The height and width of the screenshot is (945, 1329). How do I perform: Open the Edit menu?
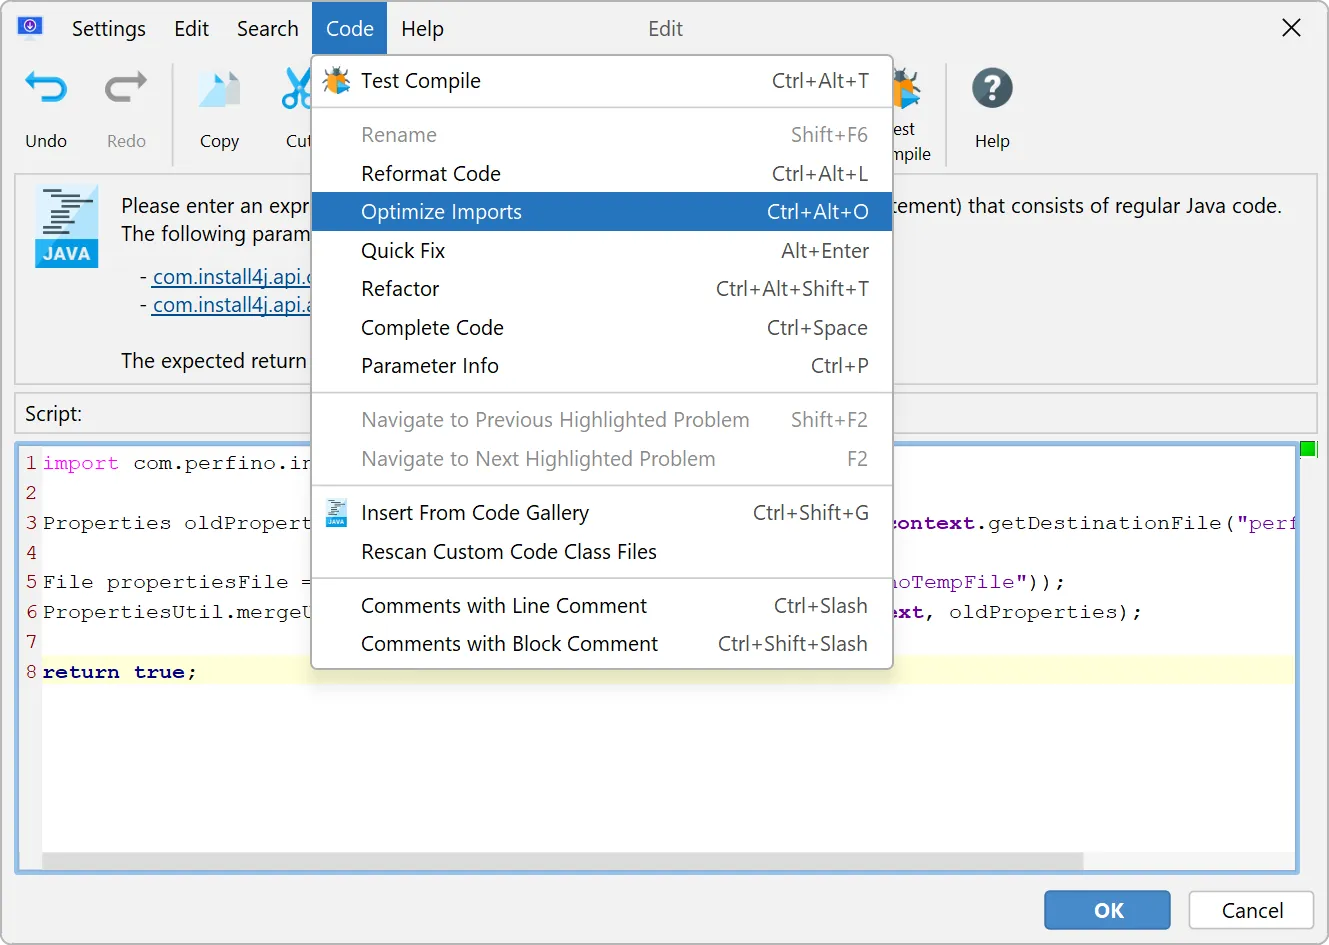point(191,29)
